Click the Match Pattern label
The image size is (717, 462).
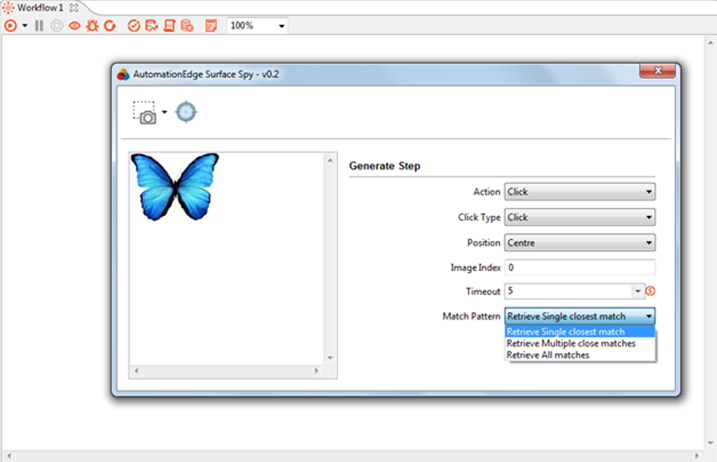tap(471, 316)
